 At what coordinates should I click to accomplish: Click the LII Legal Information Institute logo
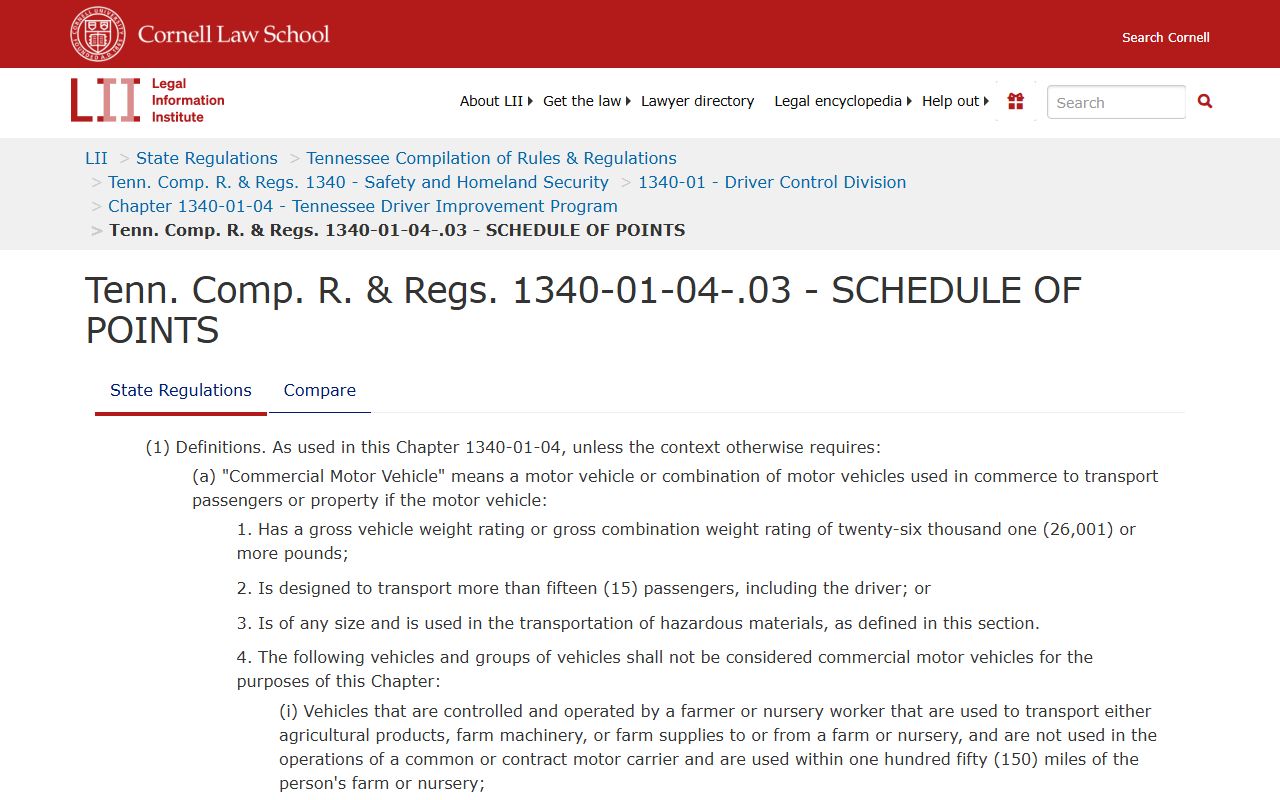point(147,100)
